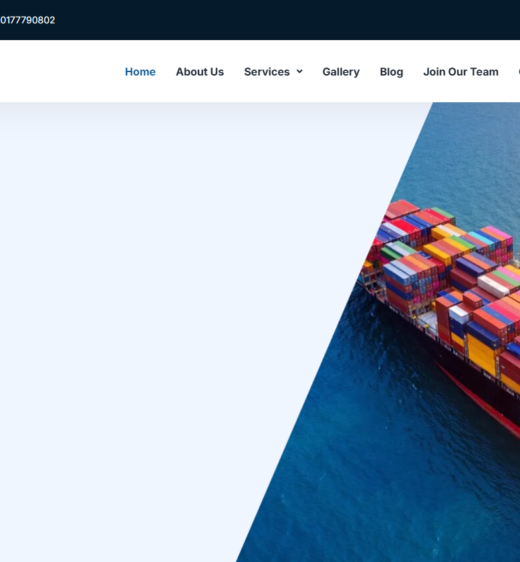Open the Gallery page
This screenshot has width=520, height=562.
coord(341,72)
